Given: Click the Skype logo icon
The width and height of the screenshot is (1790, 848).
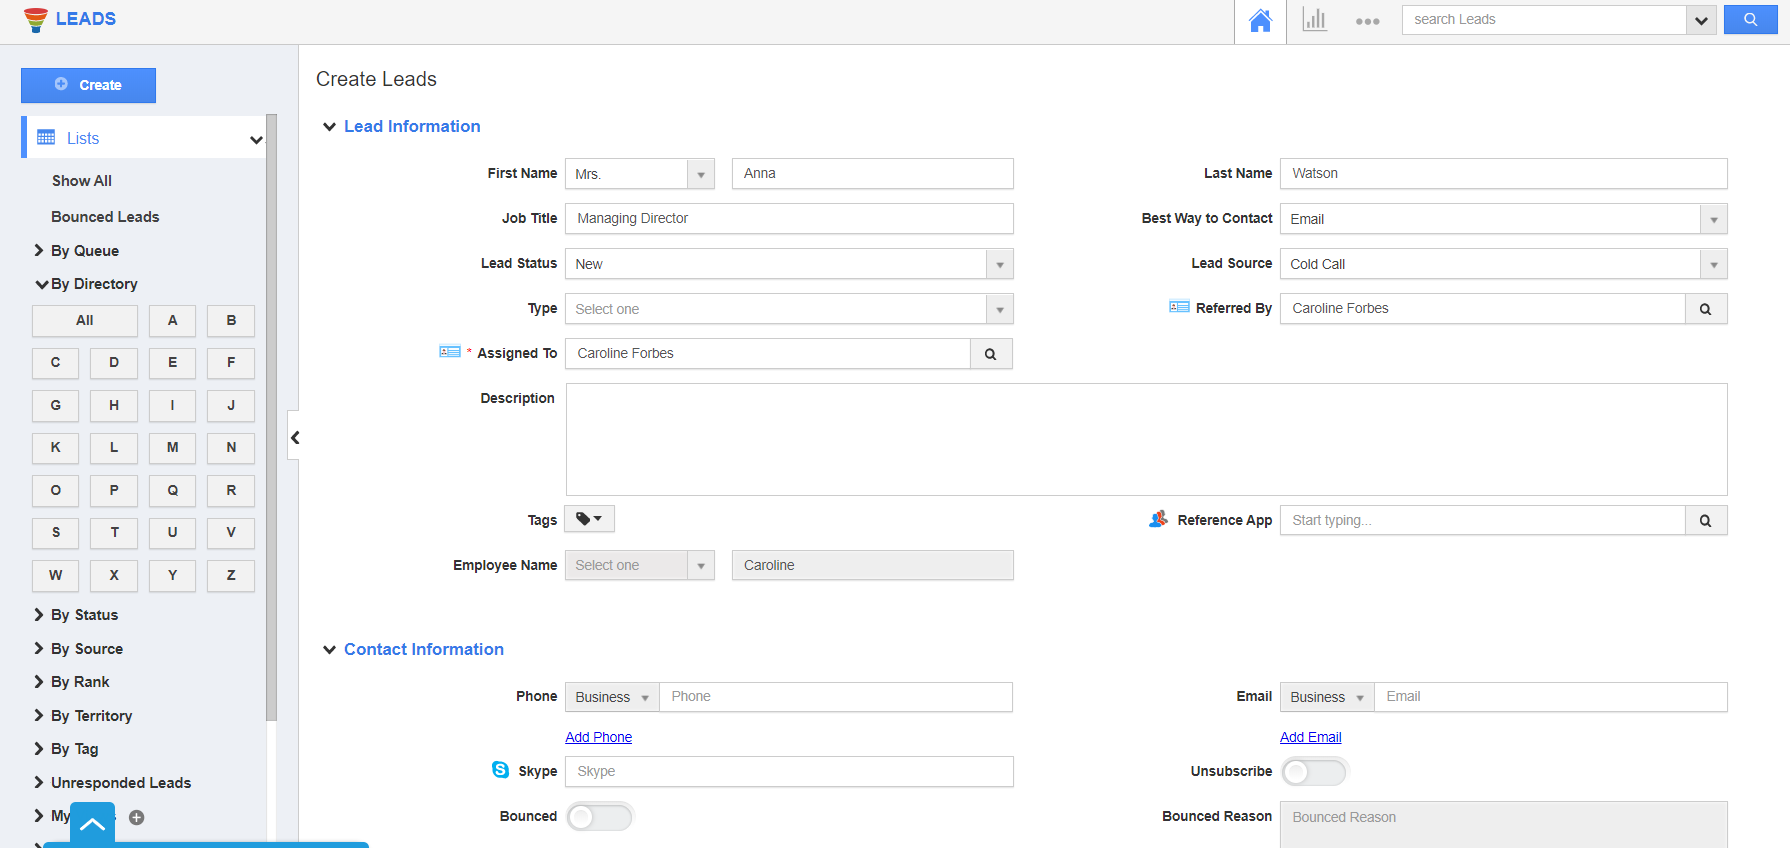Looking at the screenshot, I should [501, 769].
